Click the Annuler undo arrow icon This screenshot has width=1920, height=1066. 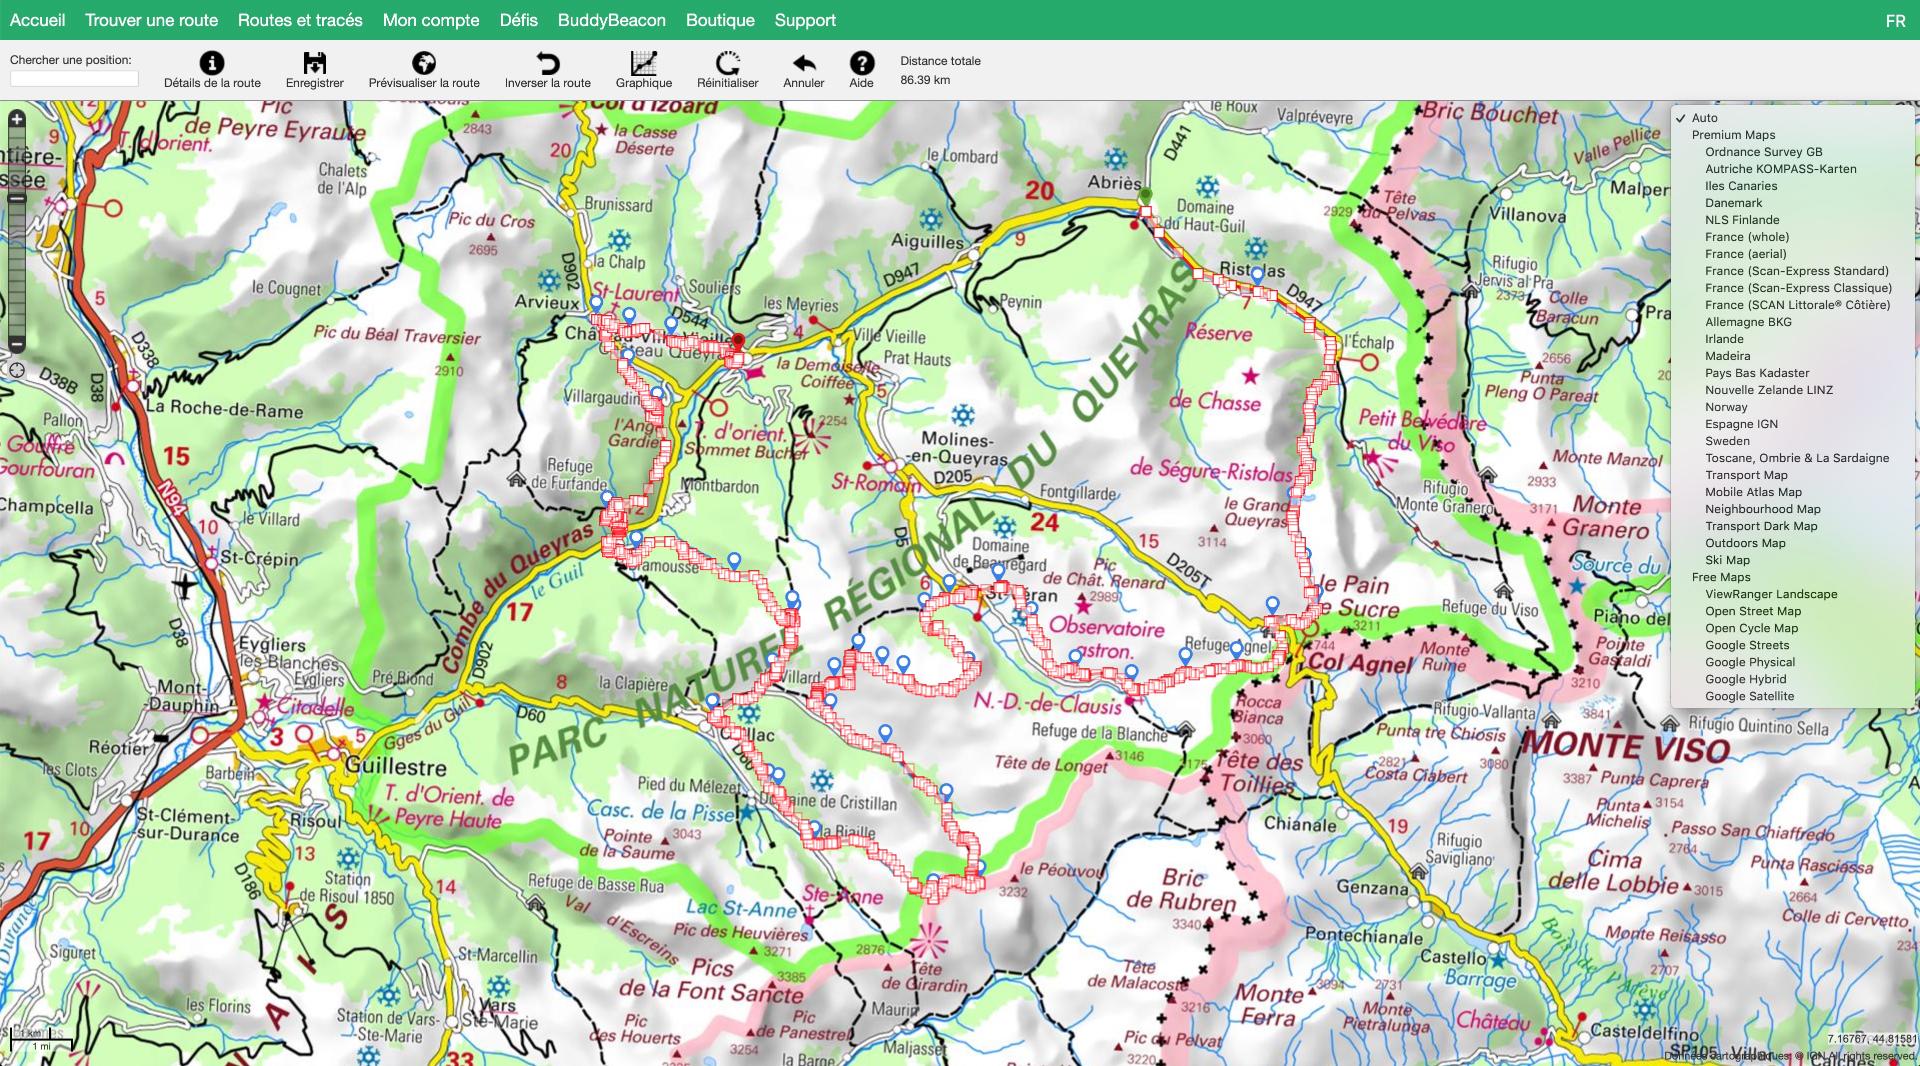pyautogui.click(x=804, y=63)
